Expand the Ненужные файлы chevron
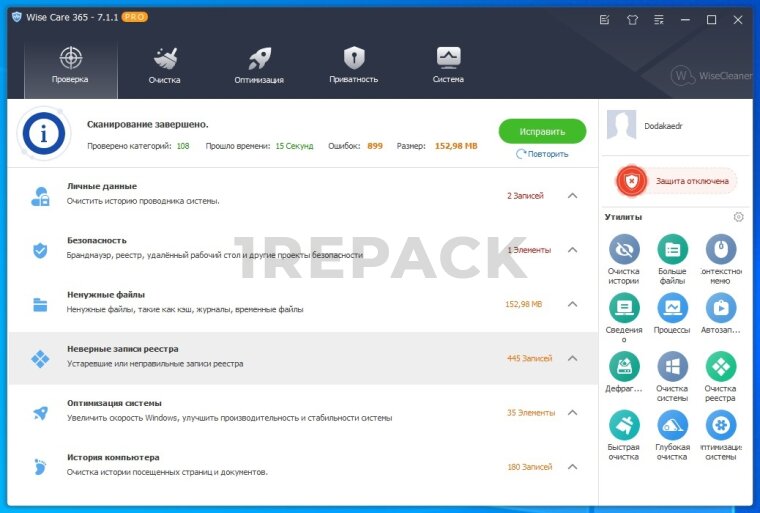Image resolution: width=760 pixels, height=513 pixels. (572, 304)
